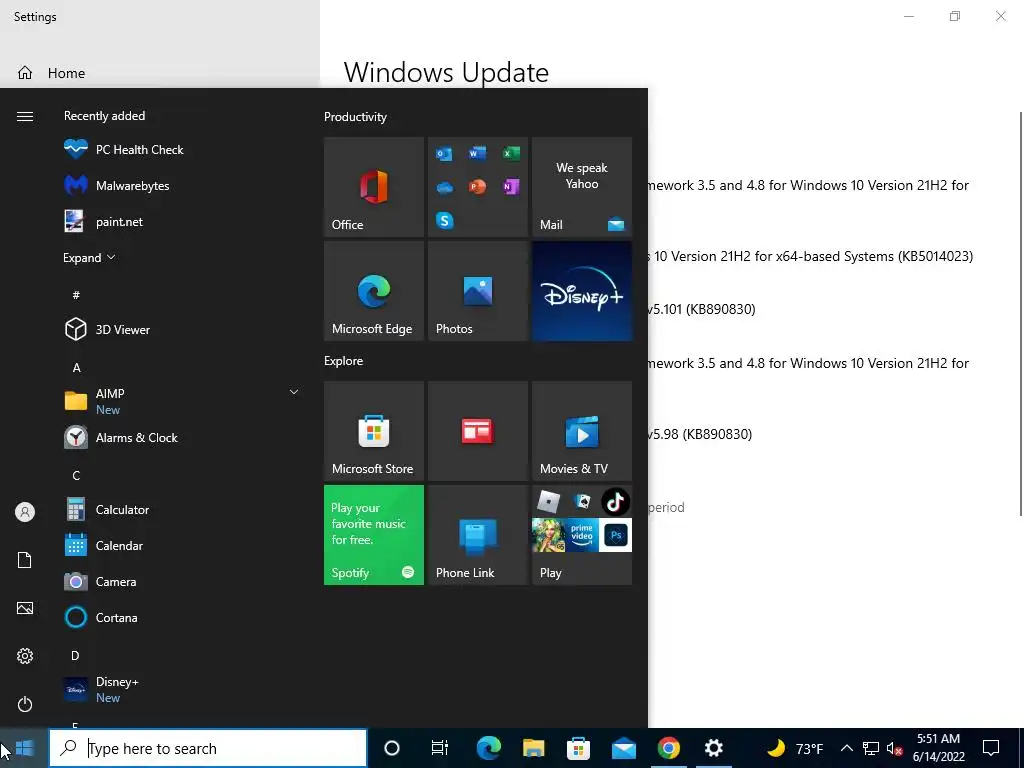The width and height of the screenshot is (1024, 768).
Task: Click the Explore group header
Action: [344, 360]
